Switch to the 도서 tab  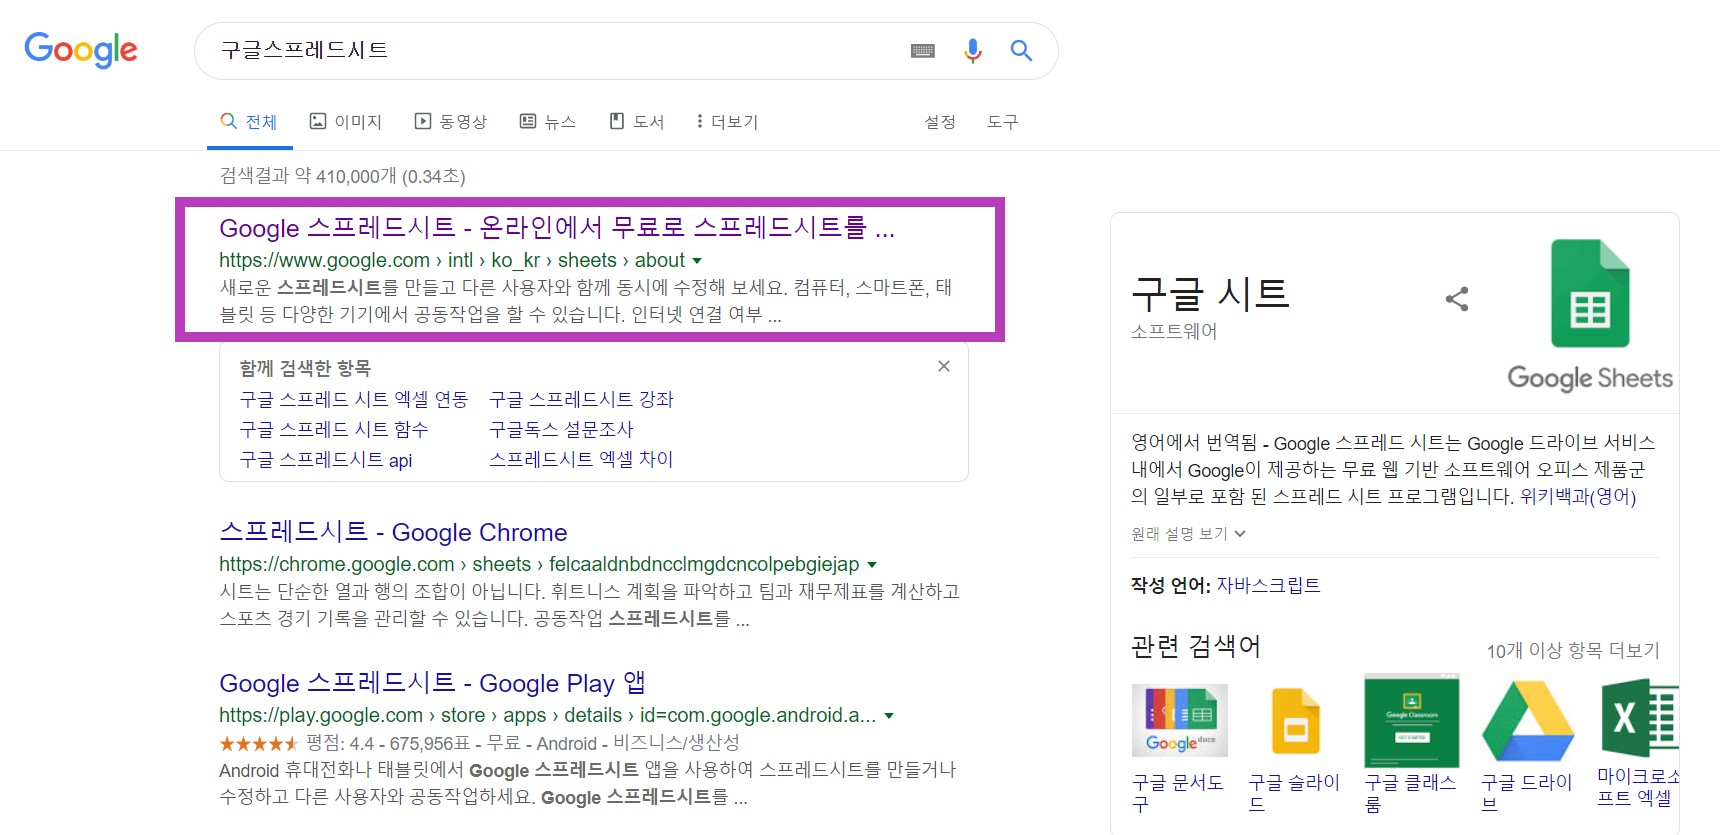(637, 122)
